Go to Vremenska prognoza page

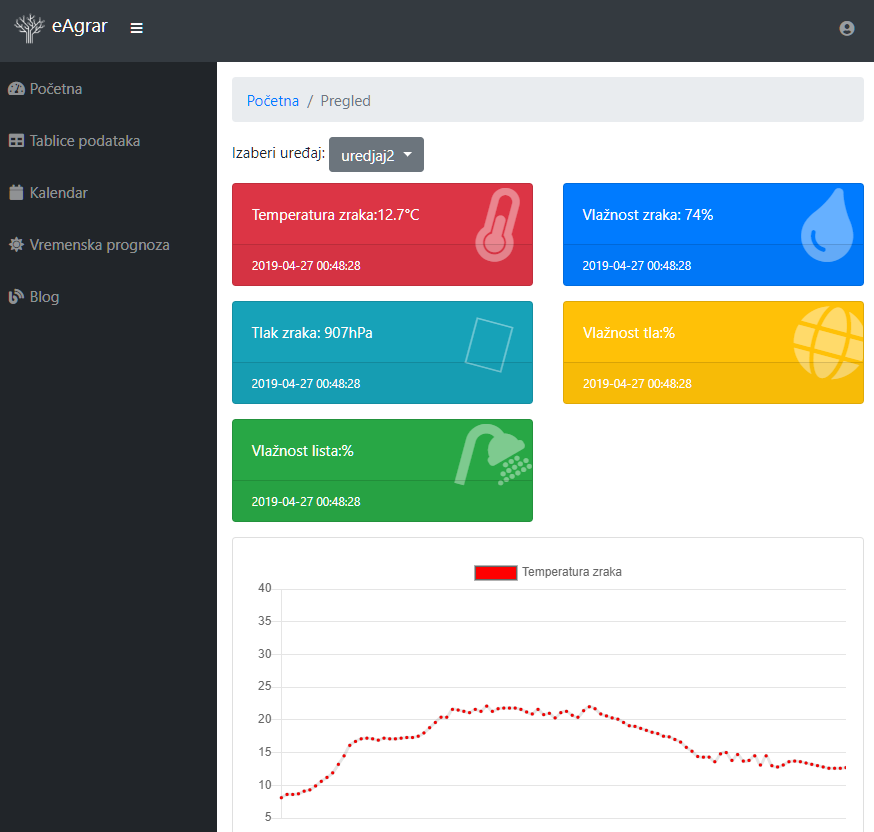pos(99,245)
